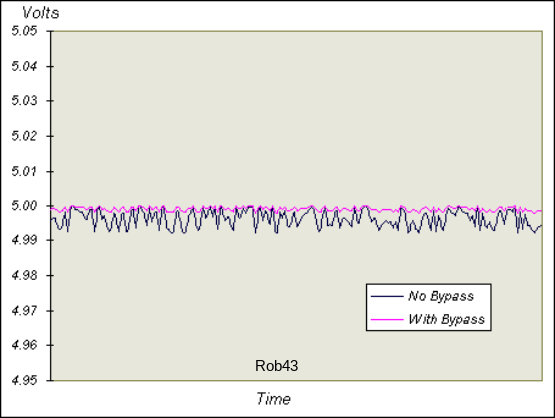Select the 4.96 axis label

(x=24, y=345)
